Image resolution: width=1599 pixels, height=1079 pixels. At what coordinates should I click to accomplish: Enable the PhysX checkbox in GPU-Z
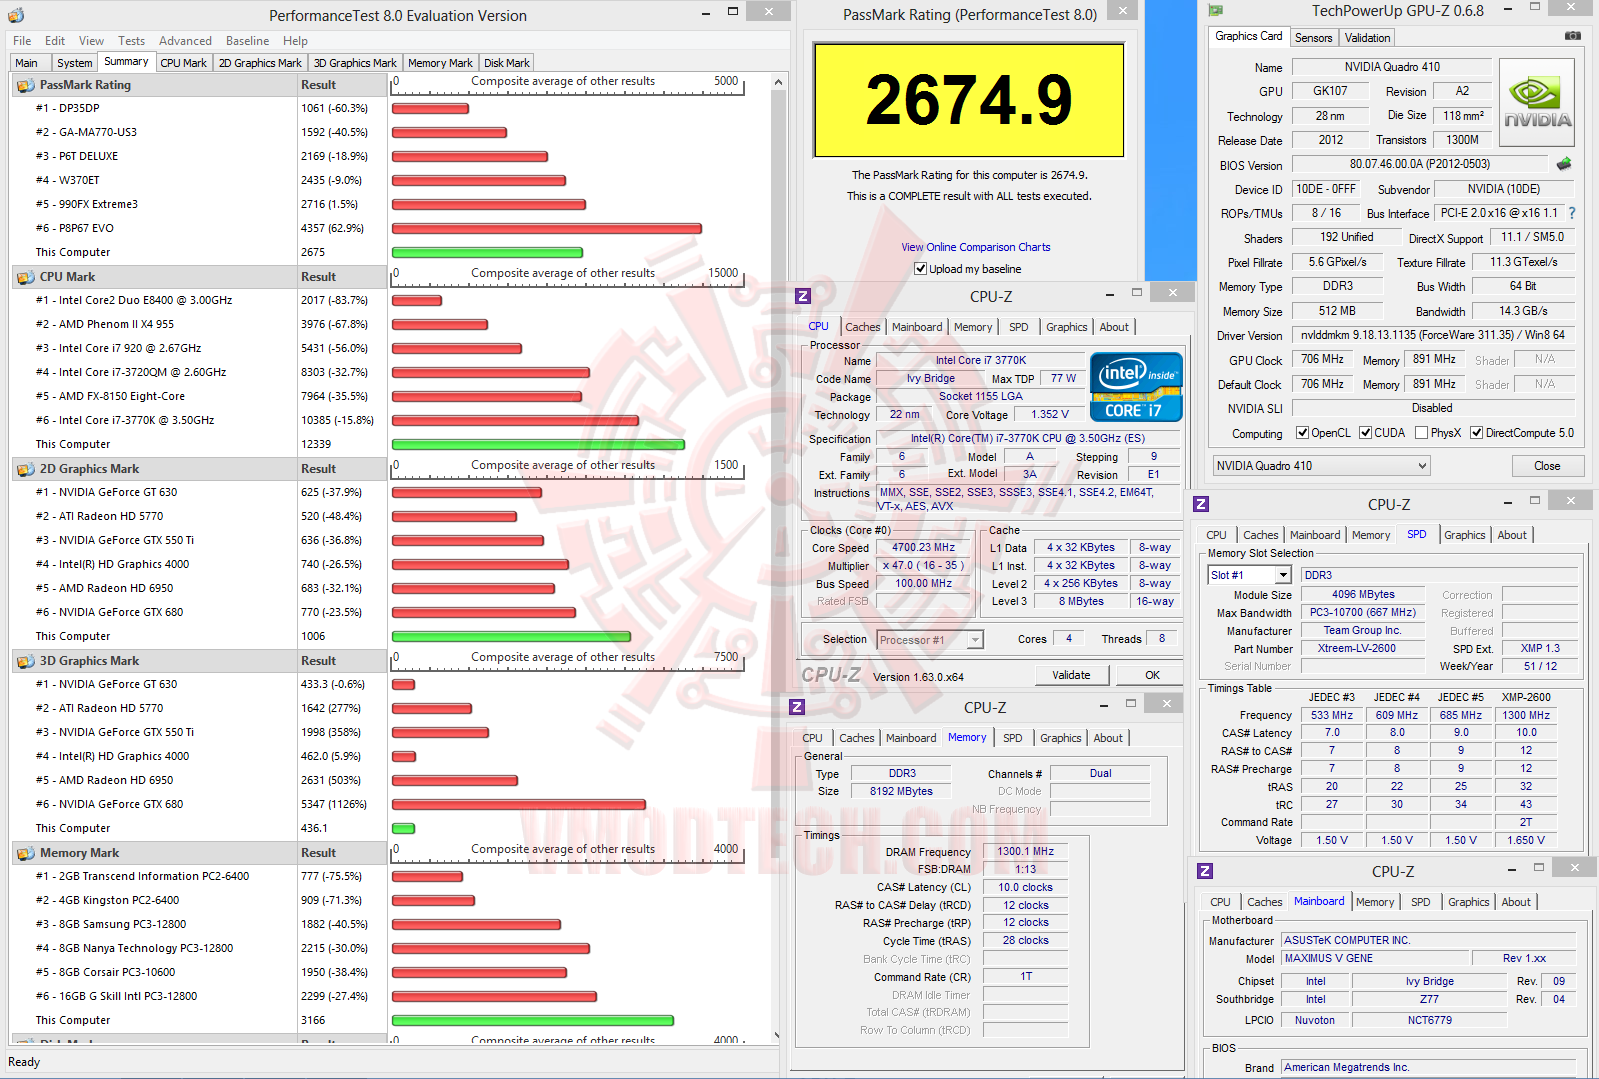coord(1421,433)
